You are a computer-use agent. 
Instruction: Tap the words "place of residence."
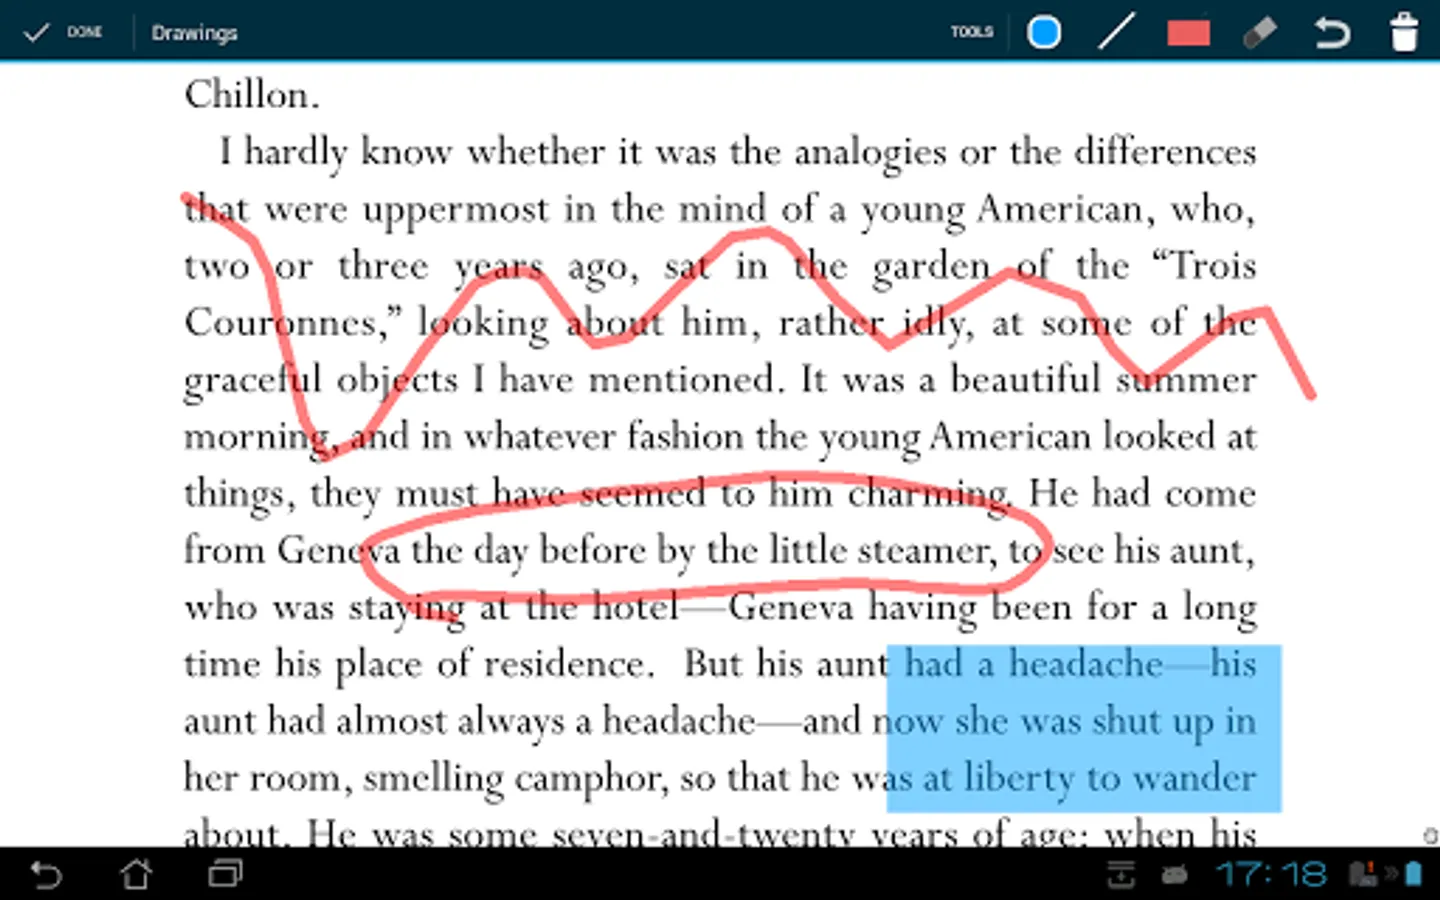coord(494,665)
